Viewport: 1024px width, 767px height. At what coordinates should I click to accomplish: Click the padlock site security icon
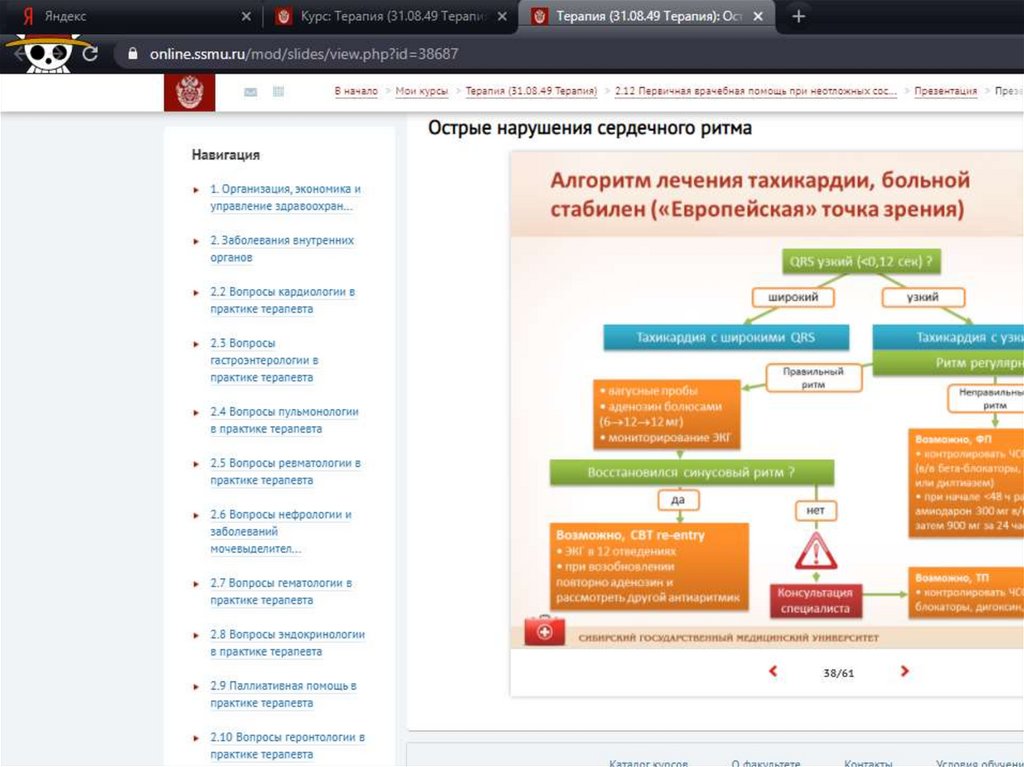[133, 54]
